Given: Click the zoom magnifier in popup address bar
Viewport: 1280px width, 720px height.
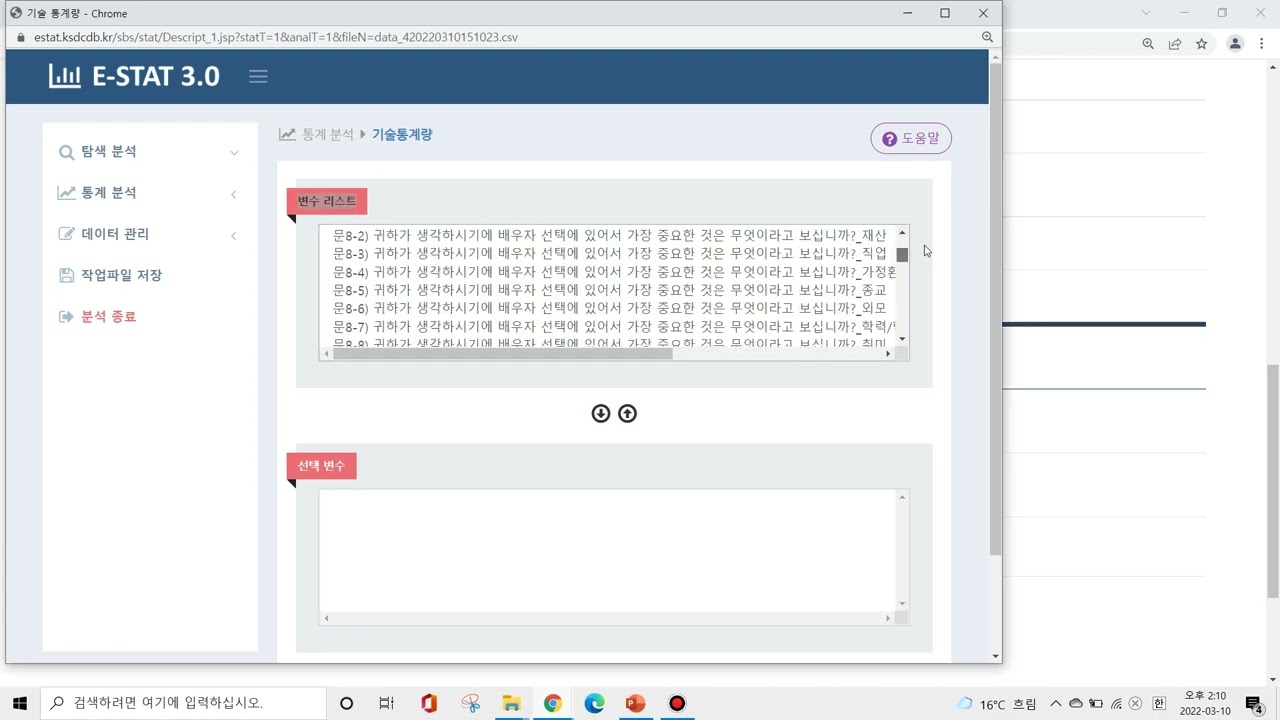Looking at the screenshot, I should click(x=987, y=37).
